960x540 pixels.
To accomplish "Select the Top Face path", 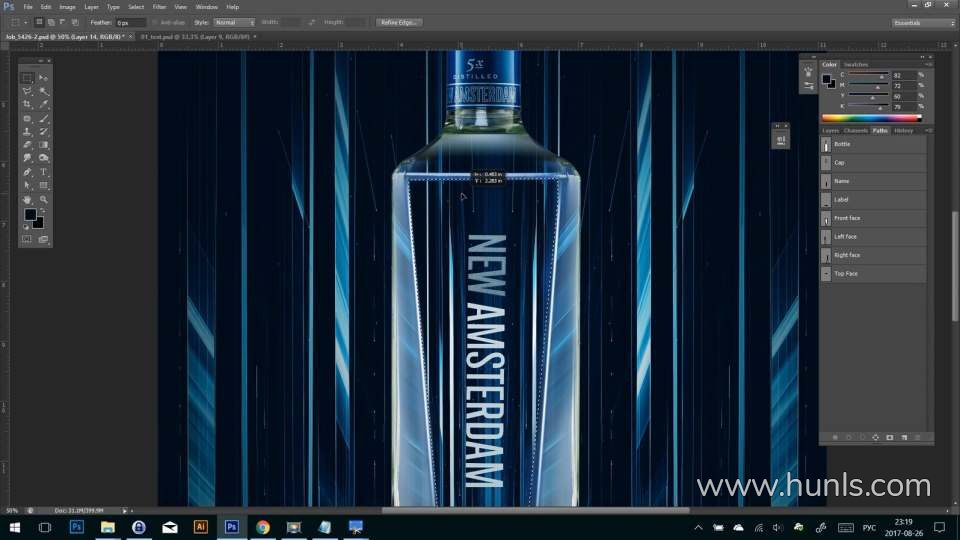I will coord(873,274).
